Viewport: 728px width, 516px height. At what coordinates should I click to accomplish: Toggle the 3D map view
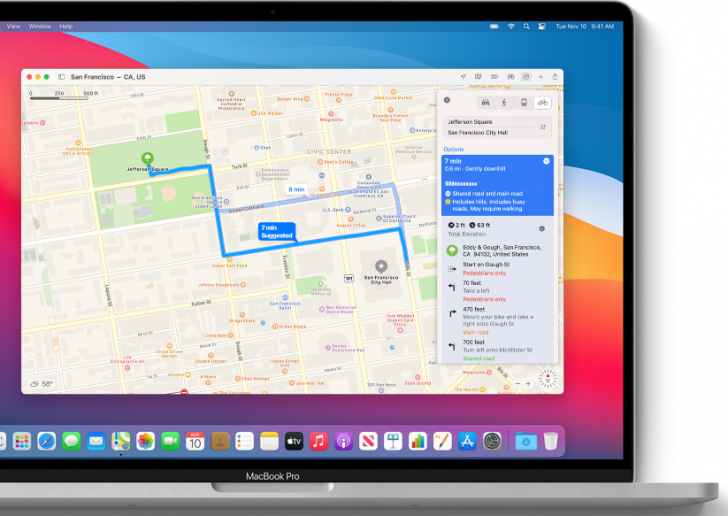(494, 77)
